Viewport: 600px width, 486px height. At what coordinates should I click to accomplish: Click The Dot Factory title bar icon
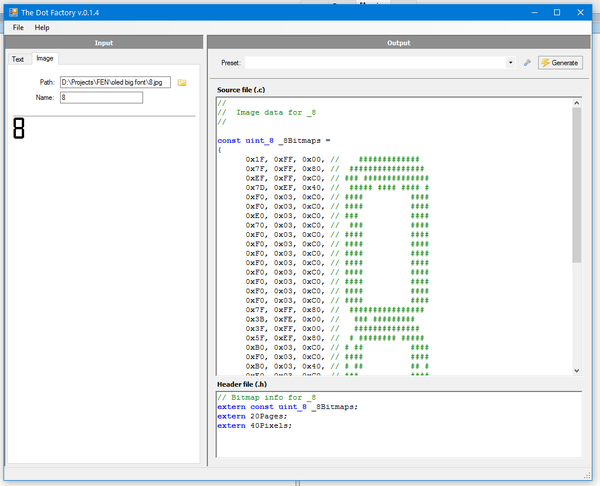pyautogui.click(x=11, y=11)
